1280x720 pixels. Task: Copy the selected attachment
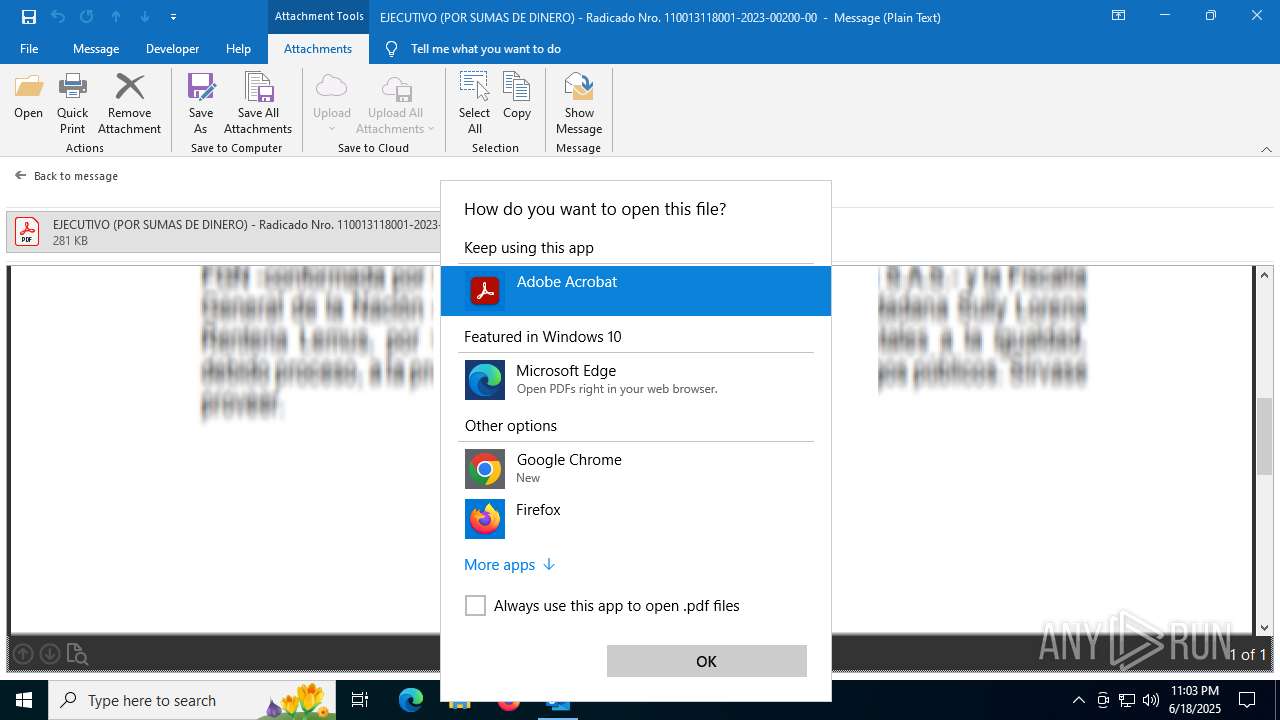click(x=517, y=96)
